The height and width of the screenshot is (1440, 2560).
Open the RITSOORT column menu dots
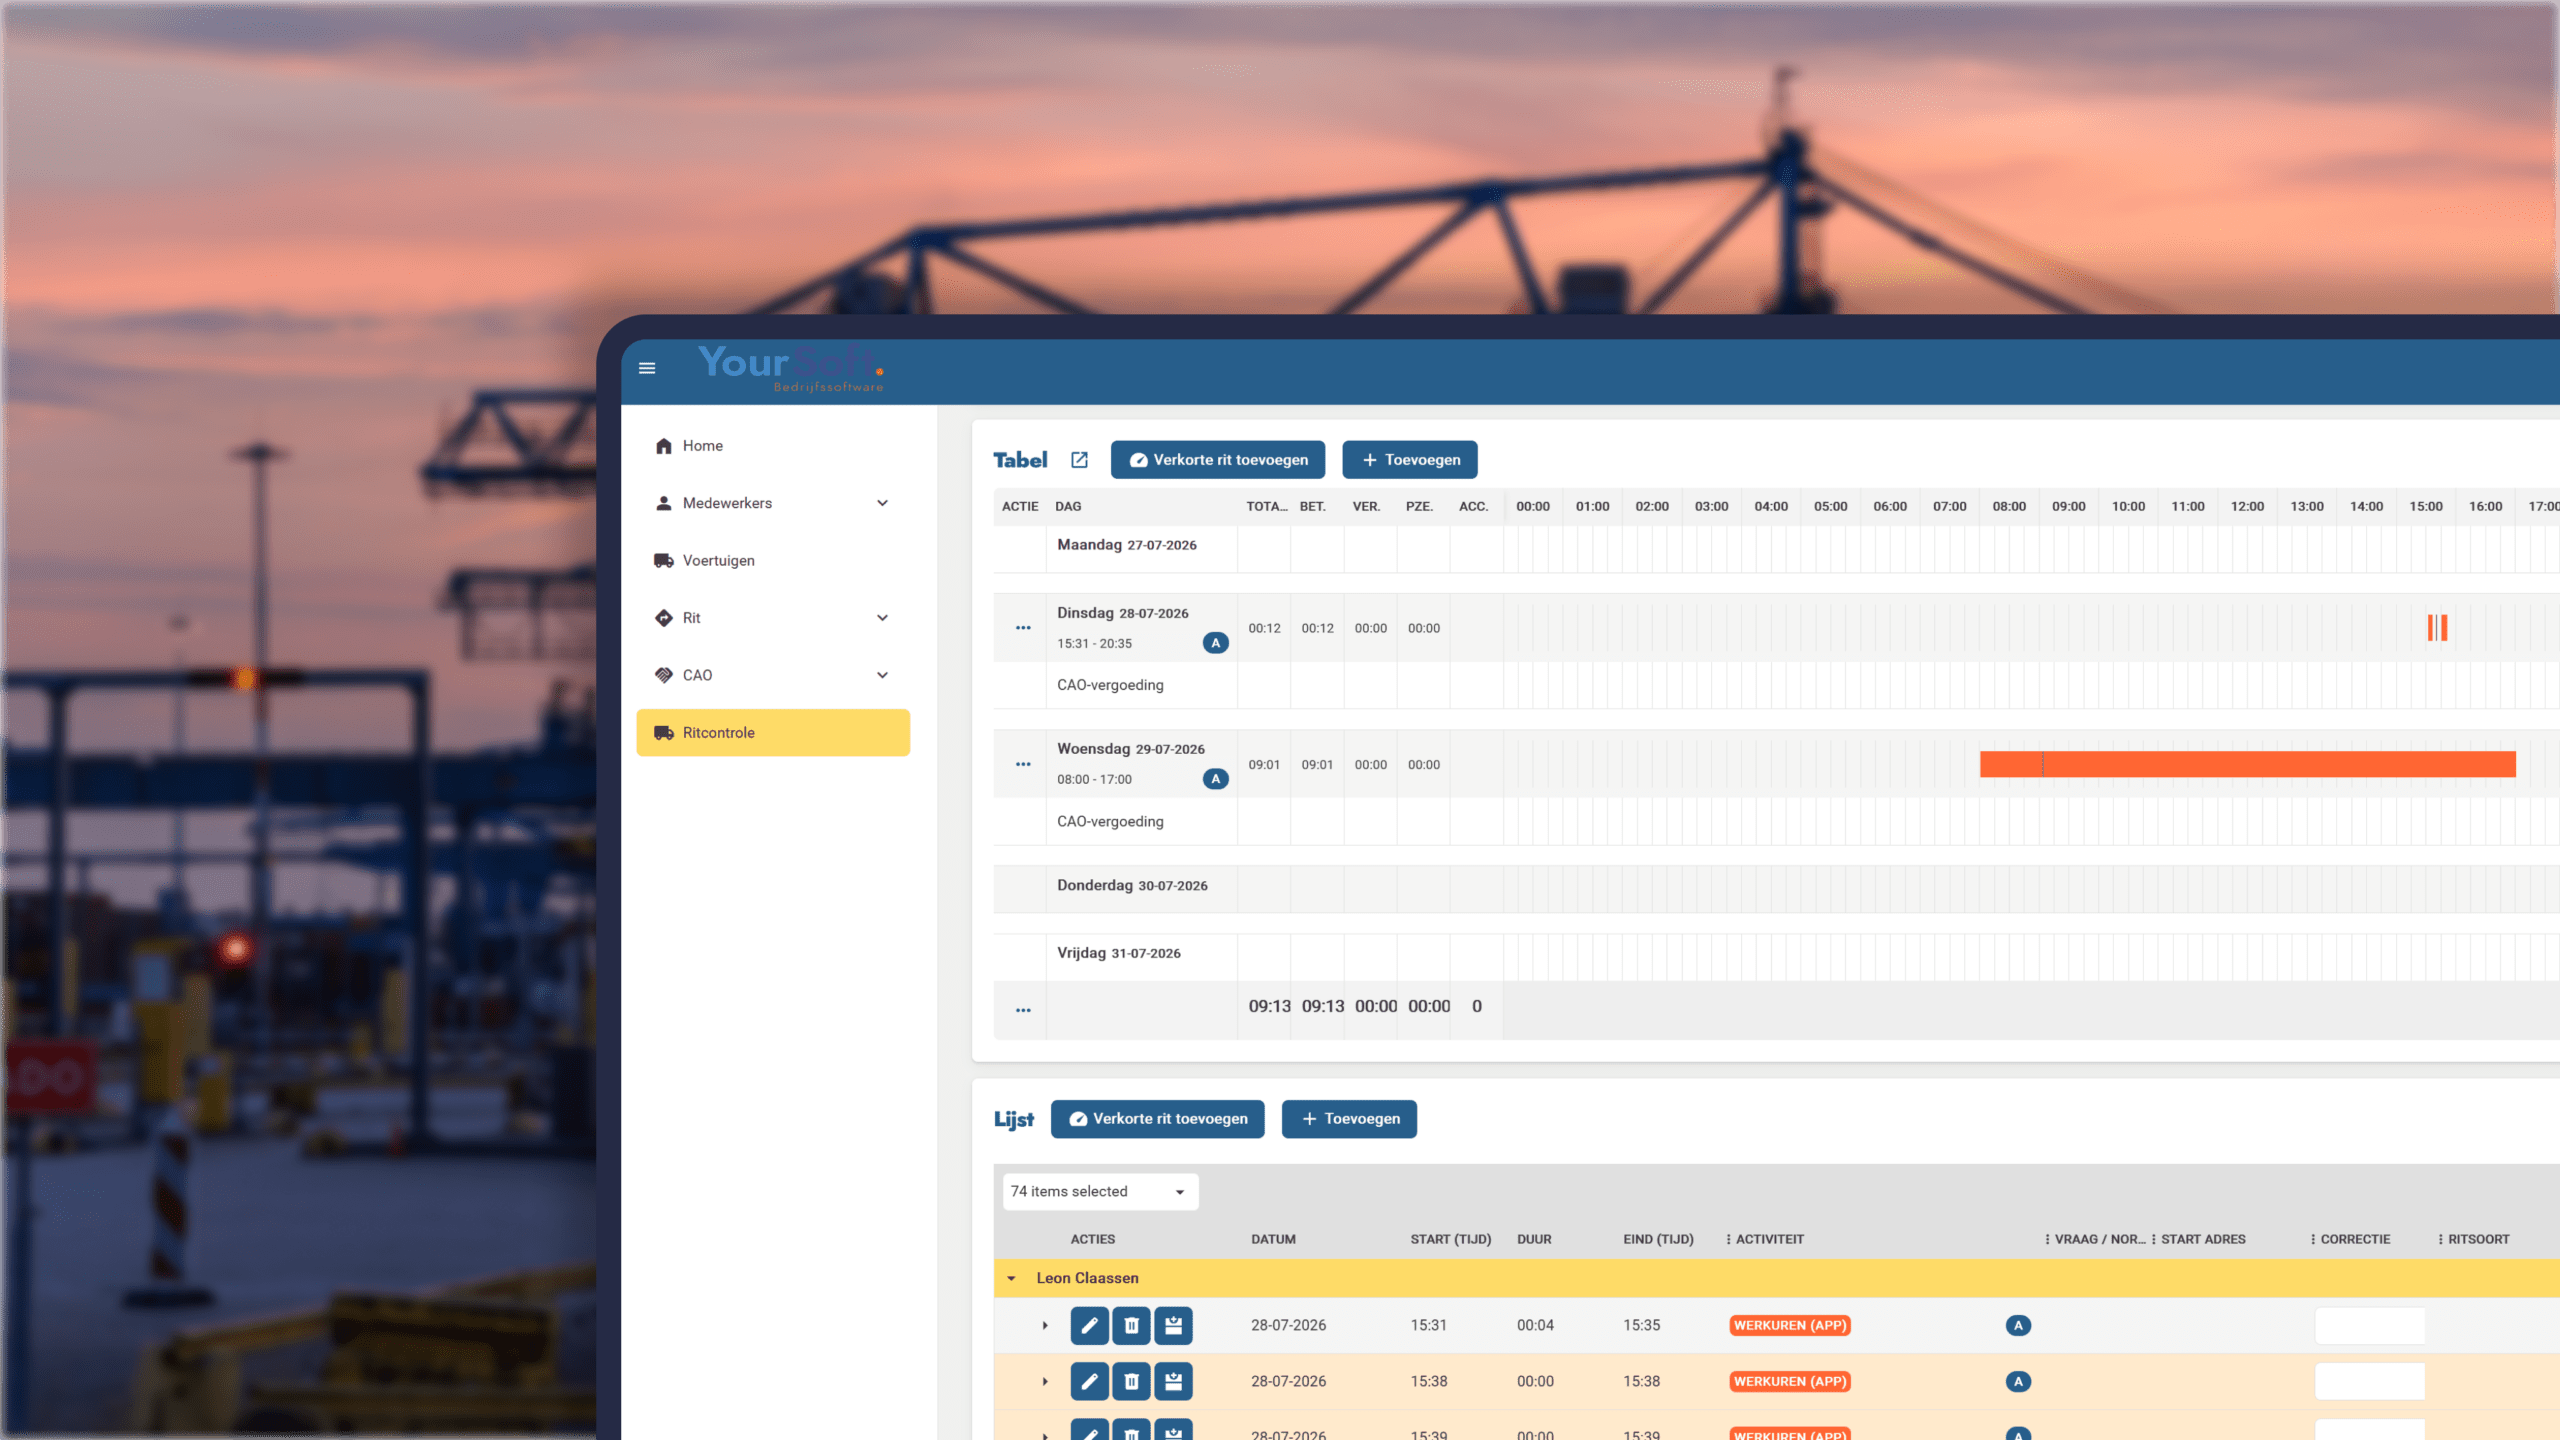click(2441, 1240)
